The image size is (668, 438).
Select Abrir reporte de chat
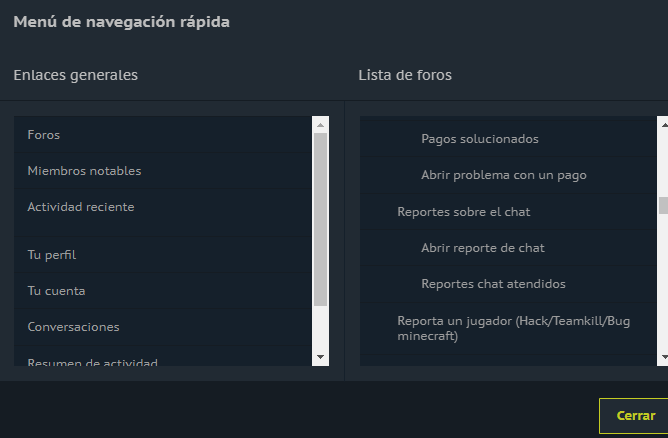482,248
